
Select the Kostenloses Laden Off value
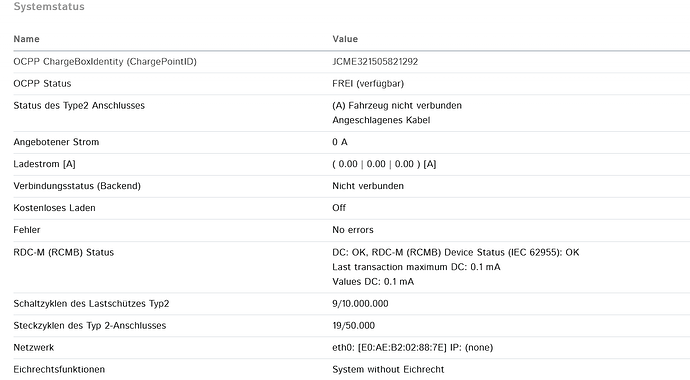click(x=339, y=208)
